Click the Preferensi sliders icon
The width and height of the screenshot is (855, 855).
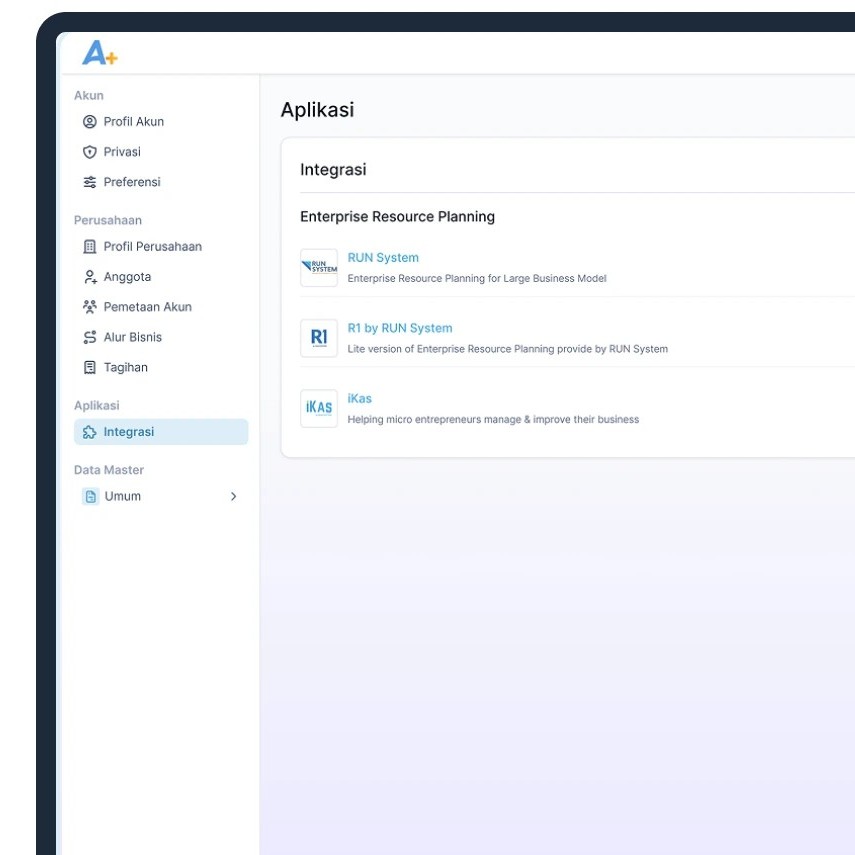(x=90, y=182)
